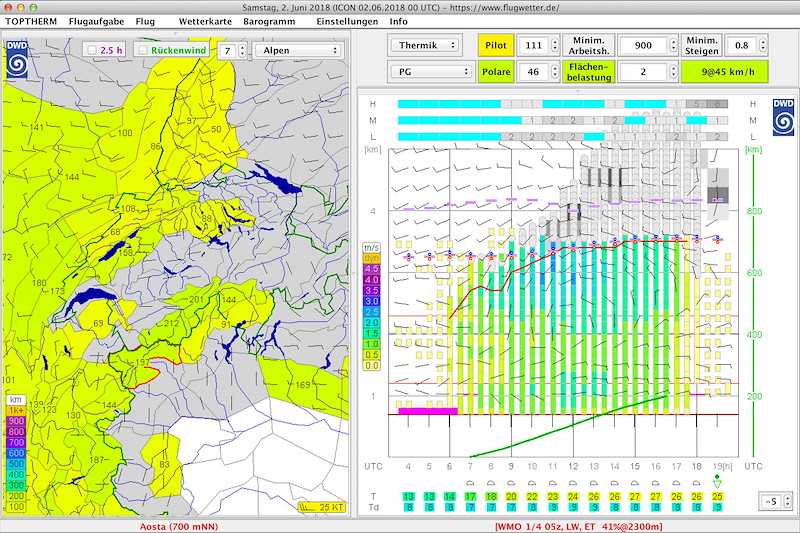Viewport: 800px width, 533px height.
Task: Open the Einstellungen menu
Action: (347, 21)
